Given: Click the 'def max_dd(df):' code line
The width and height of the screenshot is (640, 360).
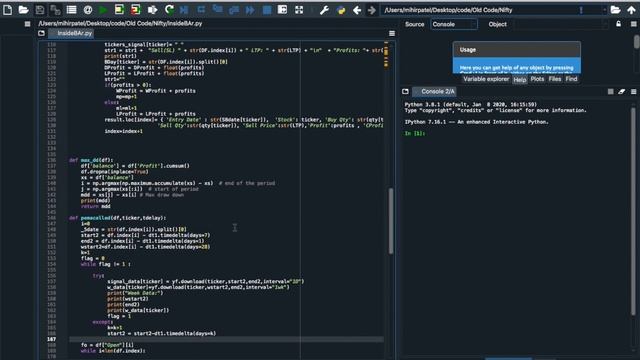Looking at the screenshot, I should 91,160.
